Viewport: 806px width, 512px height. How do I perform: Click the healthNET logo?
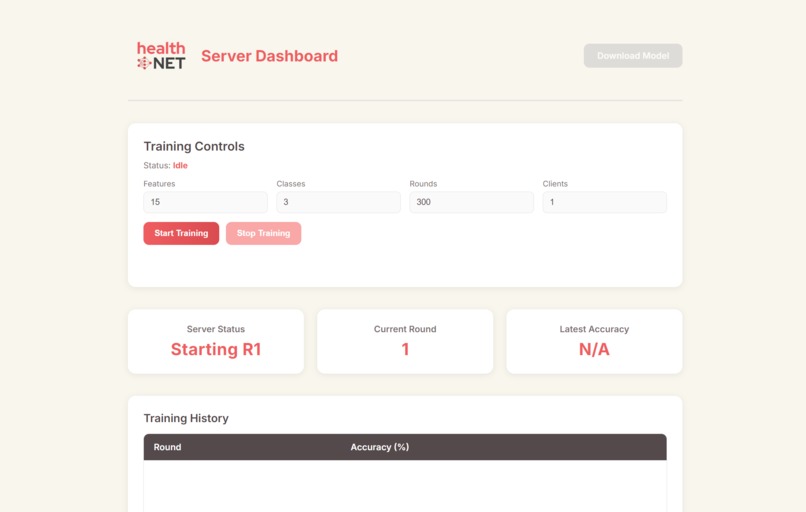pos(161,56)
